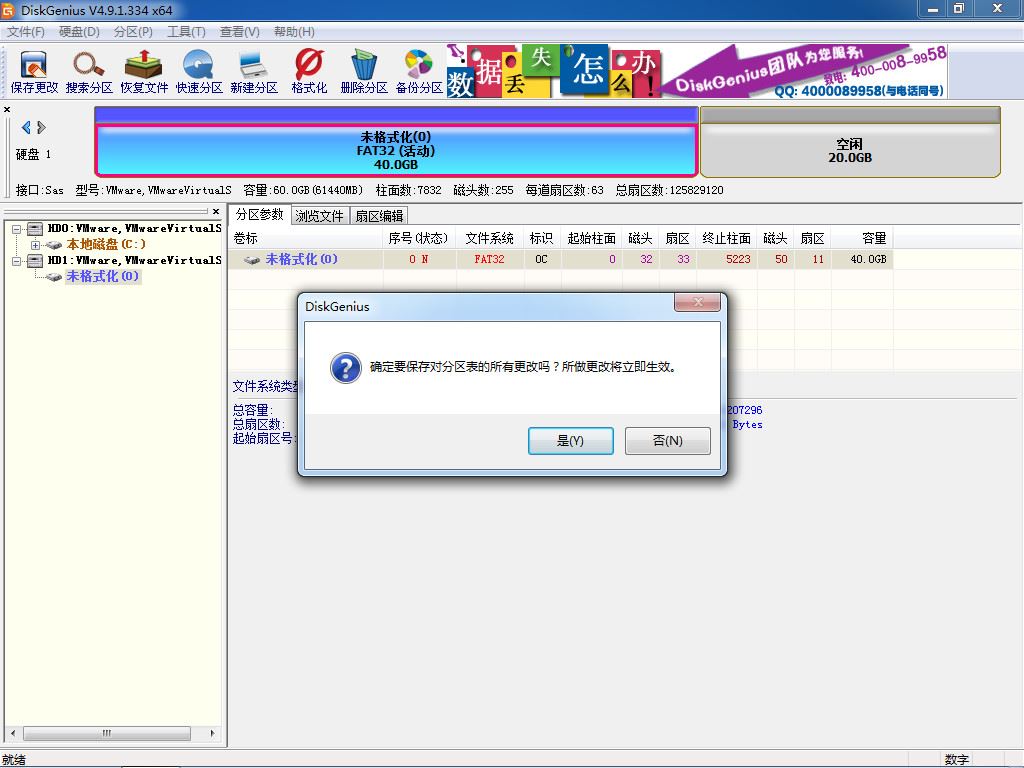This screenshot has height=768, width=1024.
Task: Click the 就绪 status bar text
Action: coord(14,760)
